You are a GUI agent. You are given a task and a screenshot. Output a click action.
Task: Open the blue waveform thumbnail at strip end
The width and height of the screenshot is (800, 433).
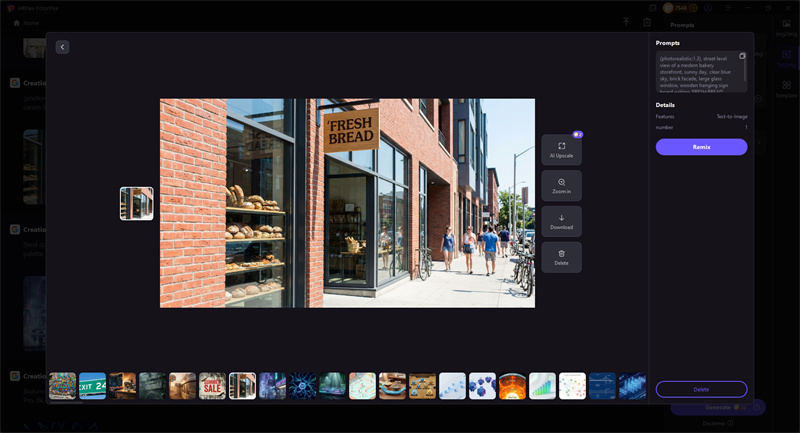[632, 386]
